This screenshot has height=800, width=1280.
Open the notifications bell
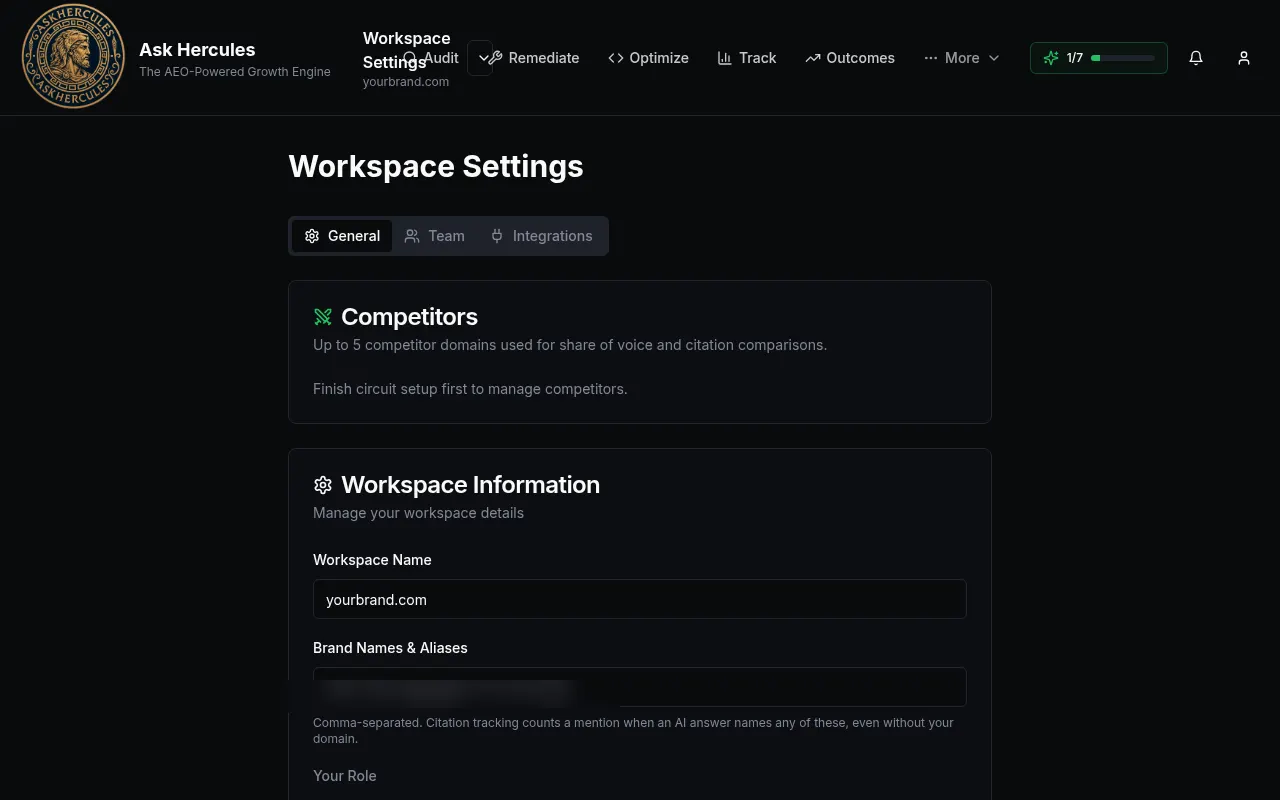pyautogui.click(x=1196, y=58)
